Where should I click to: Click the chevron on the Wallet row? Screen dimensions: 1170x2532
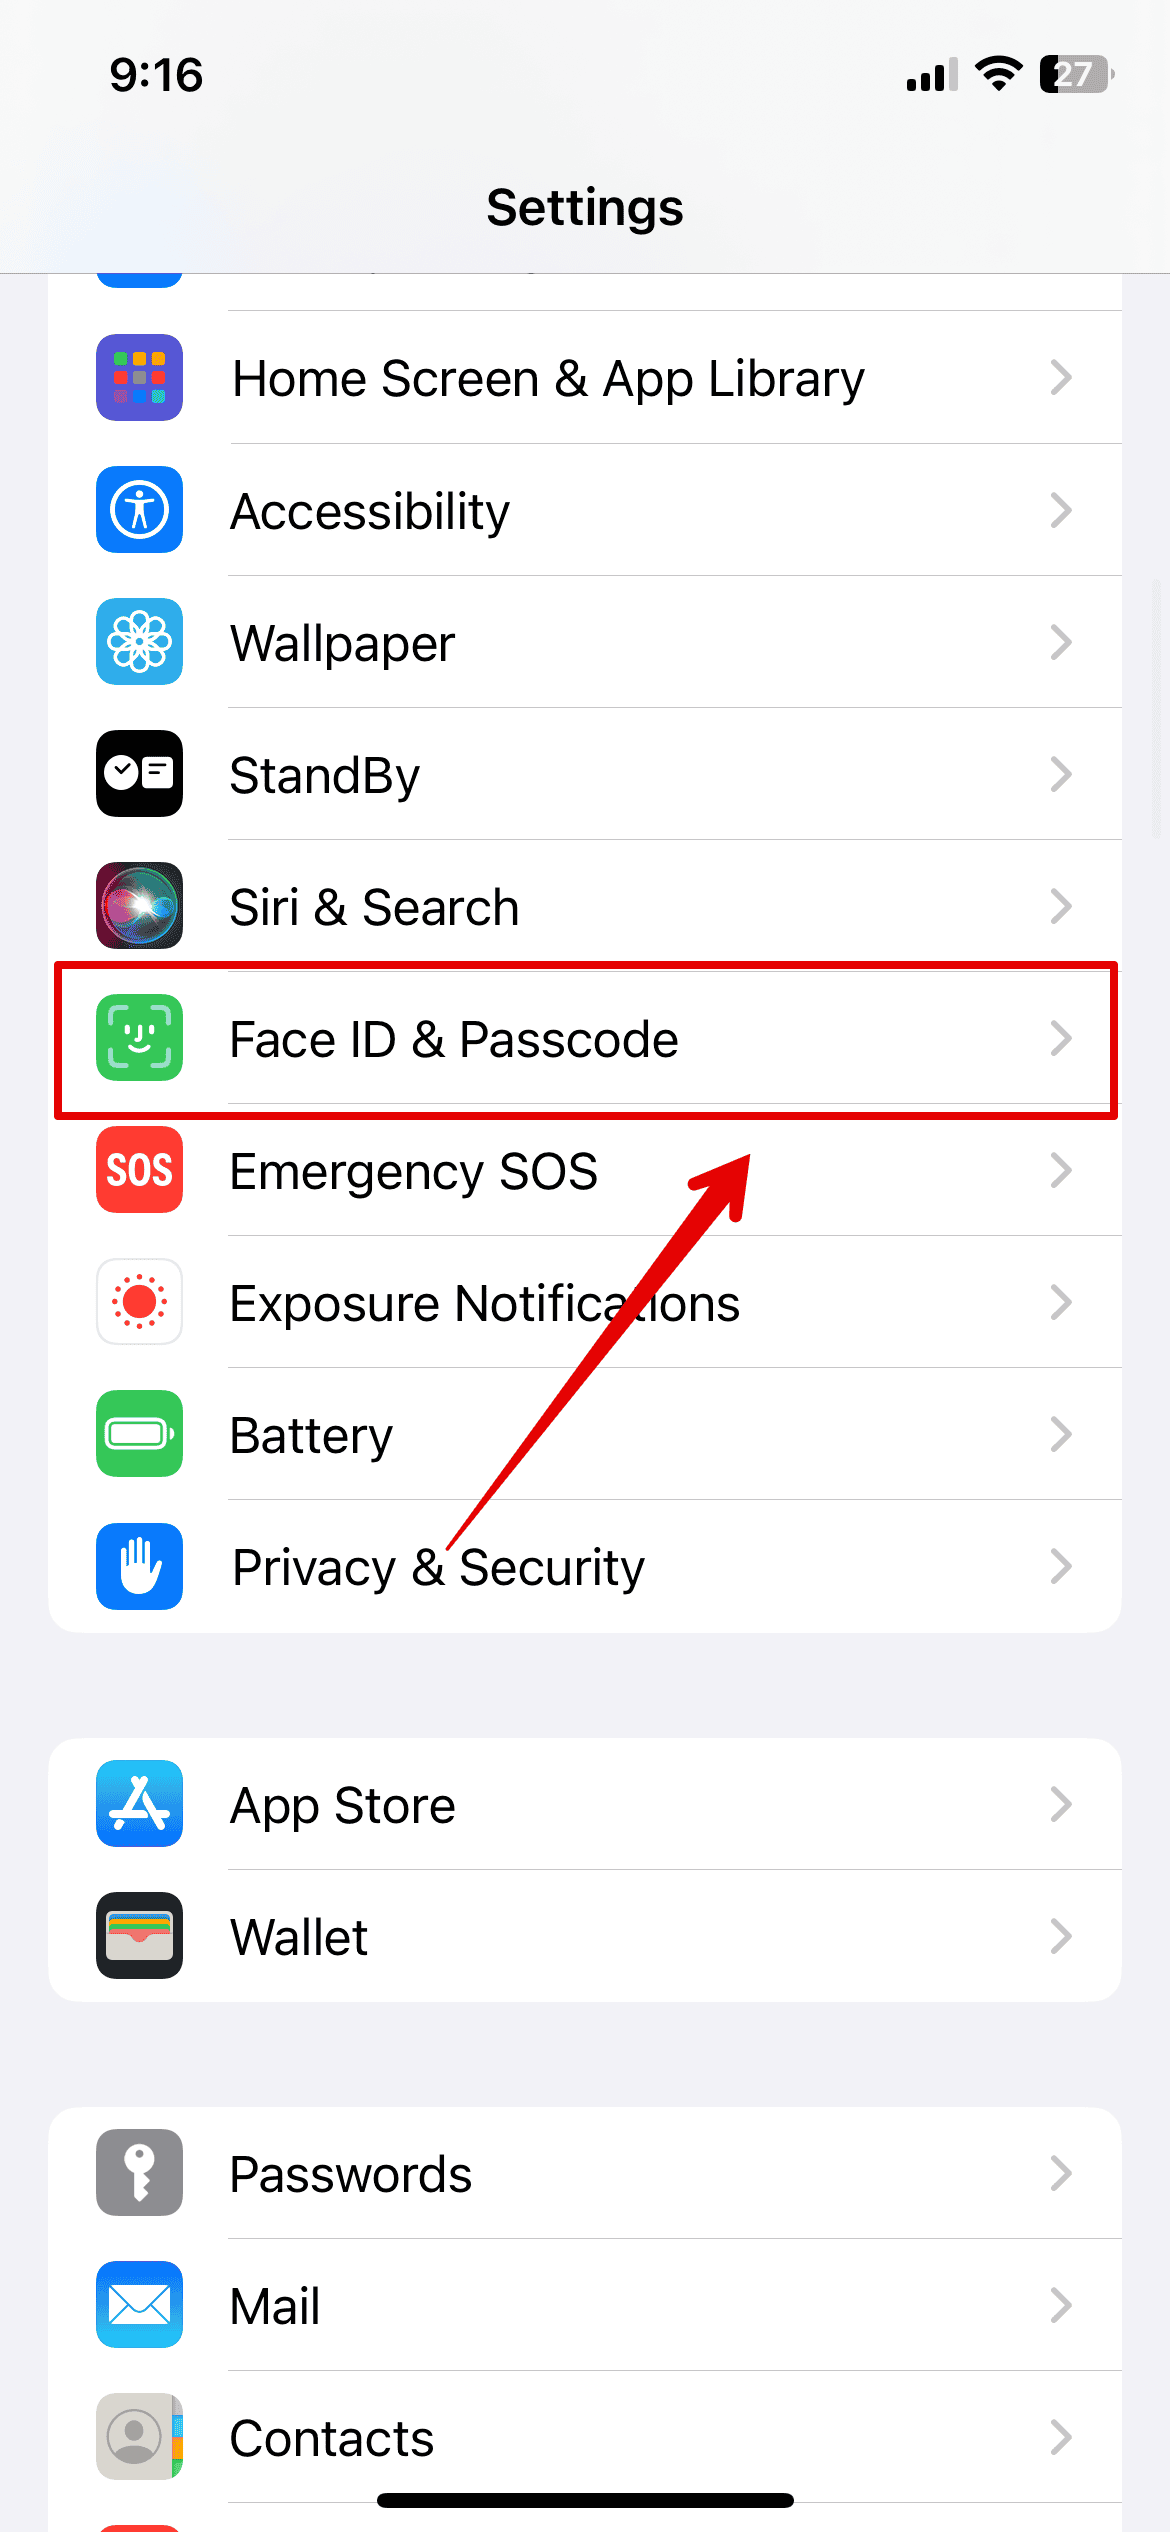click(x=1061, y=1937)
